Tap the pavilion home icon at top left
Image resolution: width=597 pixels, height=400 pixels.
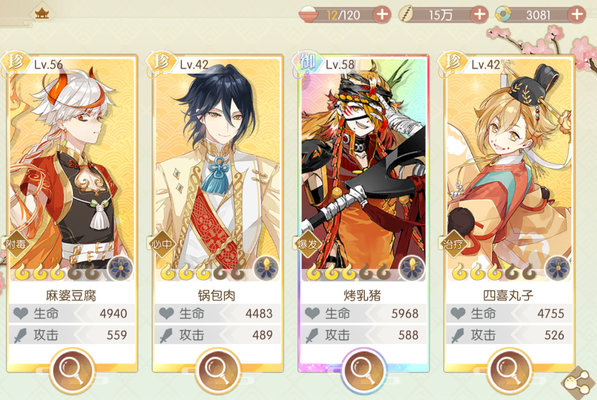(x=42, y=14)
